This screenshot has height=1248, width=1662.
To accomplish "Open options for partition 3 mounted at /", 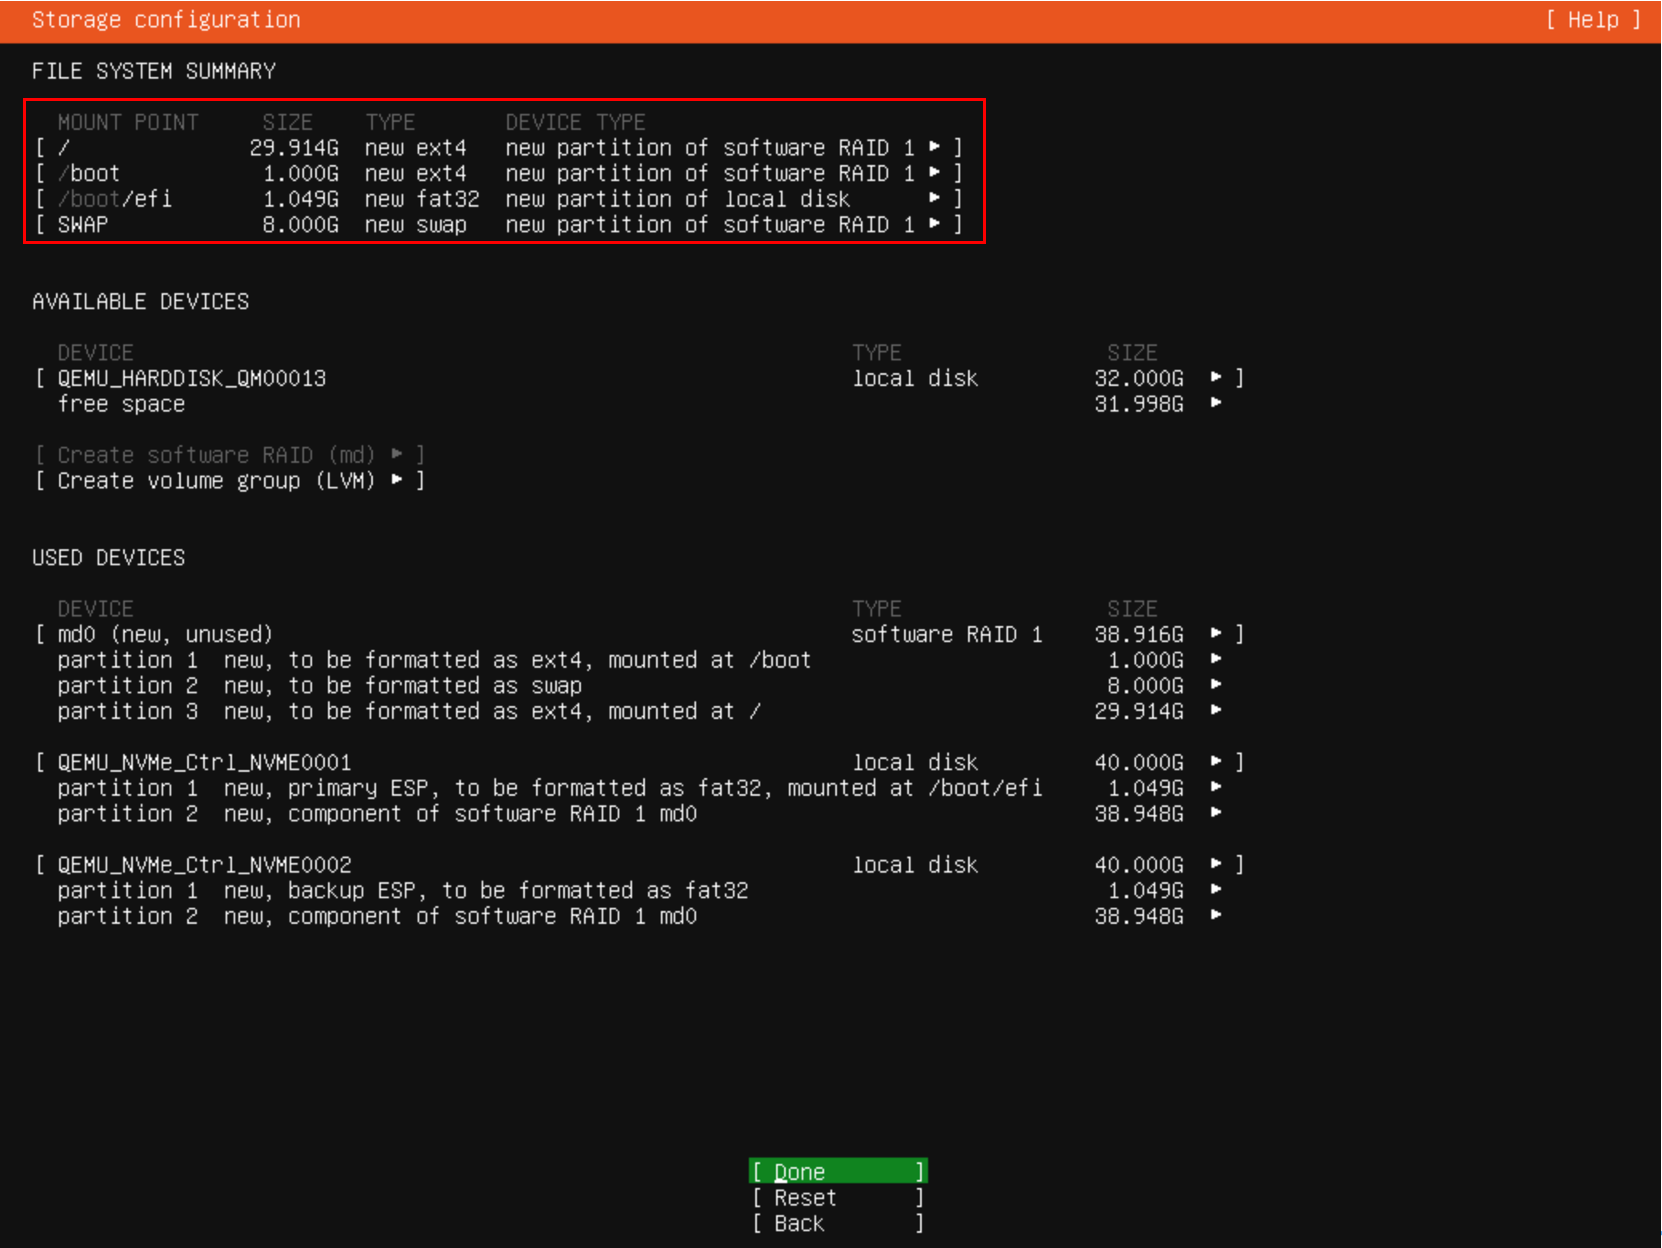I will click(x=1216, y=711).
